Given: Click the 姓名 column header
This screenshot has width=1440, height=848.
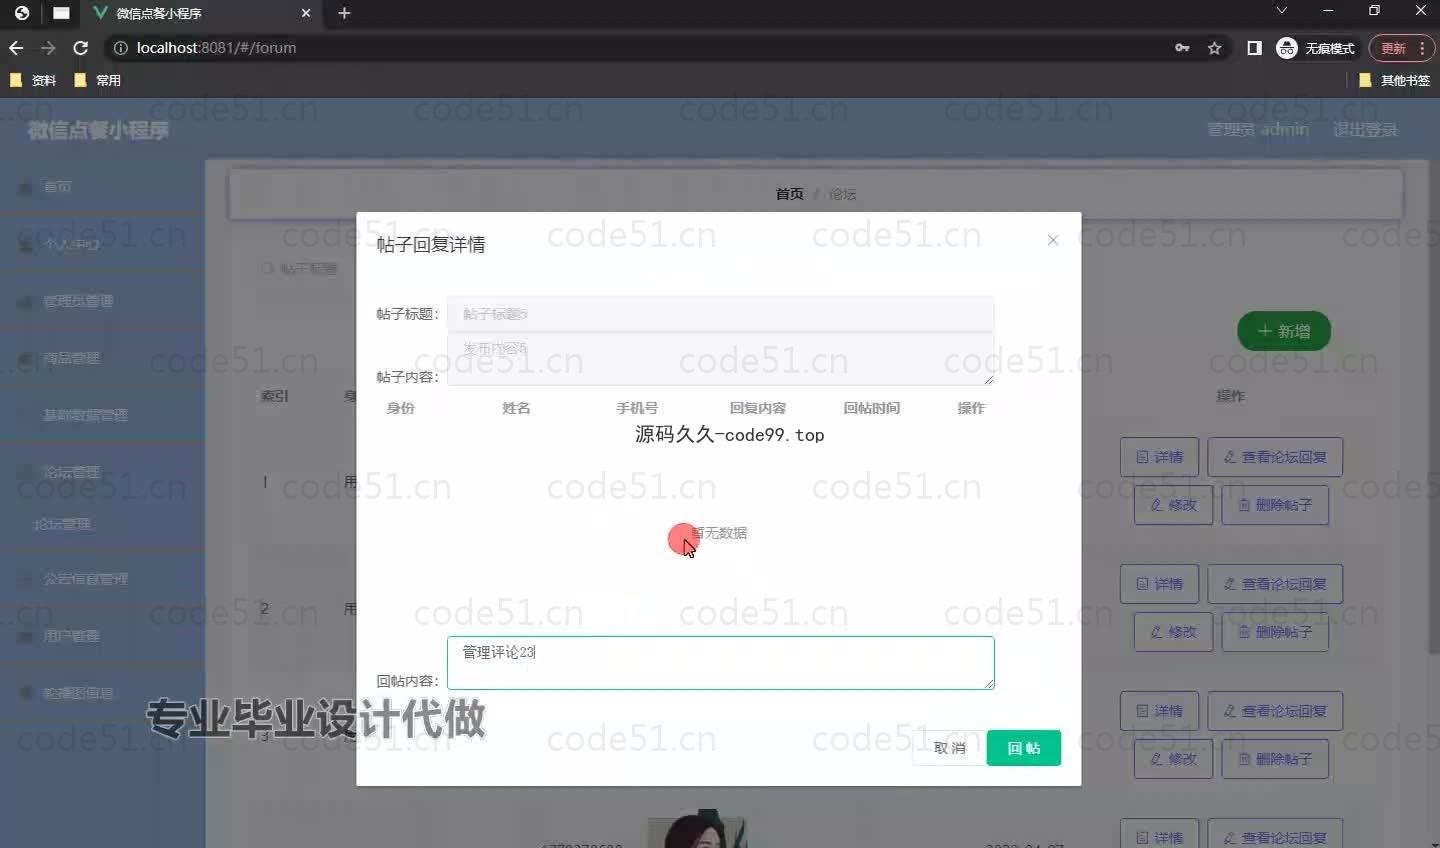Looking at the screenshot, I should (x=516, y=408).
